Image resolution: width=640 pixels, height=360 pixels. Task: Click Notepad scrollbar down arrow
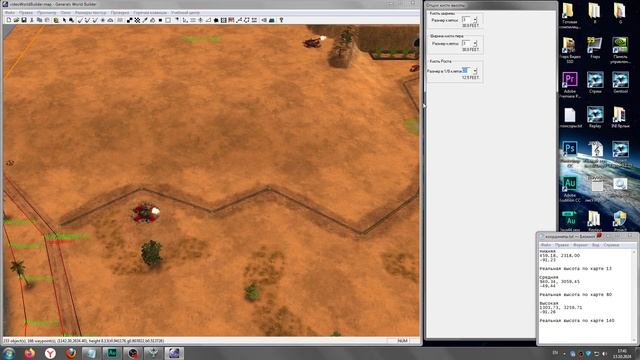(x=634, y=340)
